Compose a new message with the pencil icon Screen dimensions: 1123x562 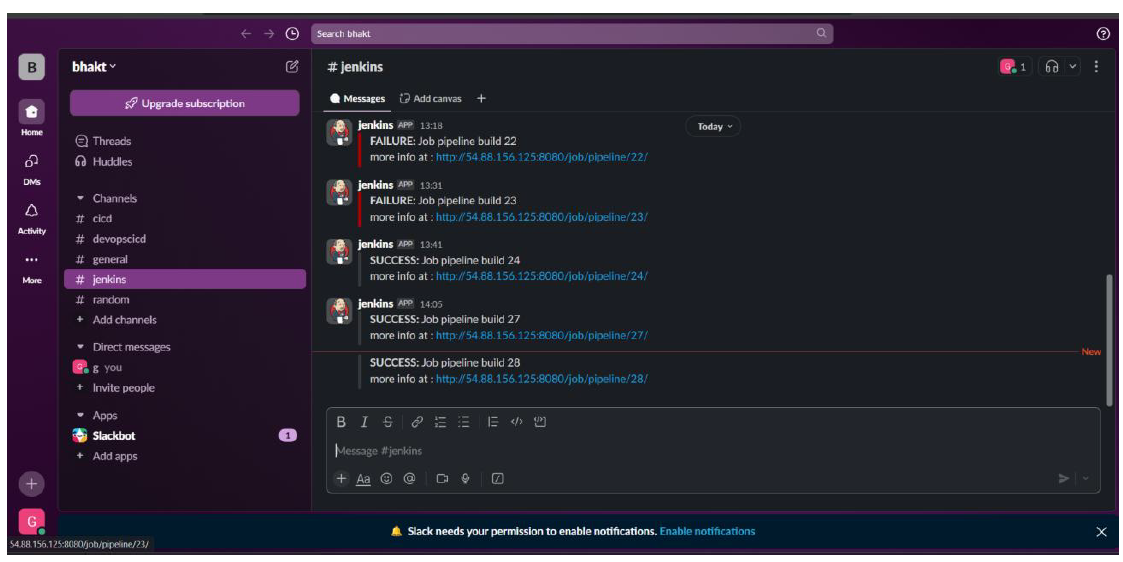291,67
